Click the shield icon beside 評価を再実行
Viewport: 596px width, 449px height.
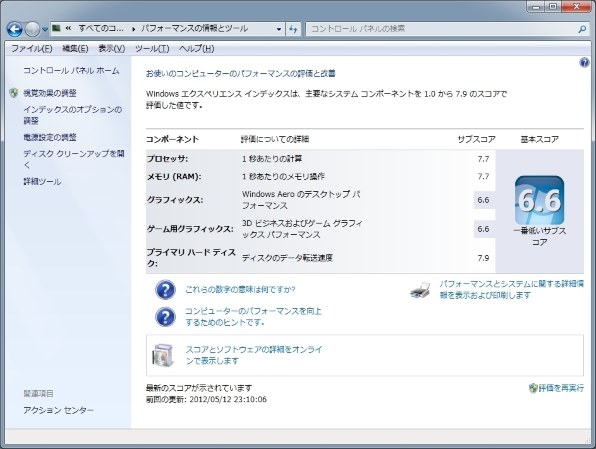(533, 388)
